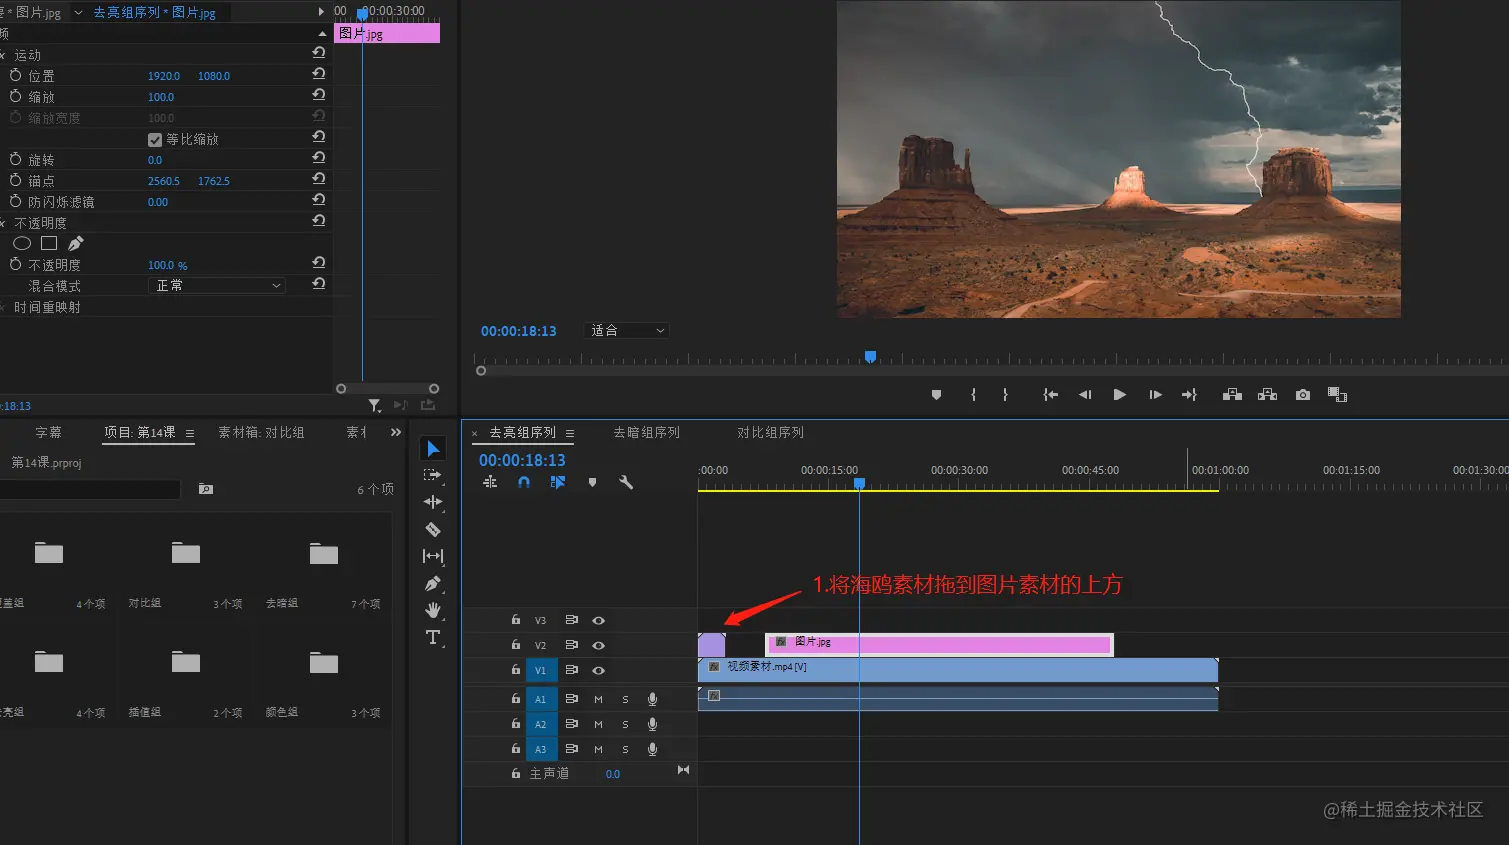Click insert sequences as nests toggle

[x=490, y=482]
